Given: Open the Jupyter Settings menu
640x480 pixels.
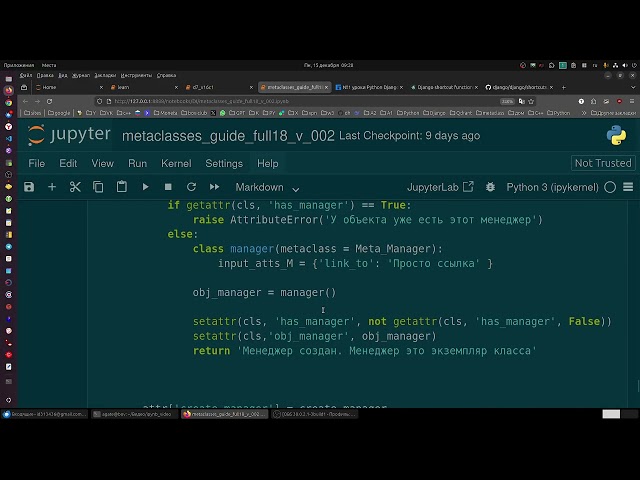Looking at the screenshot, I should pyautogui.click(x=224, y=163).
